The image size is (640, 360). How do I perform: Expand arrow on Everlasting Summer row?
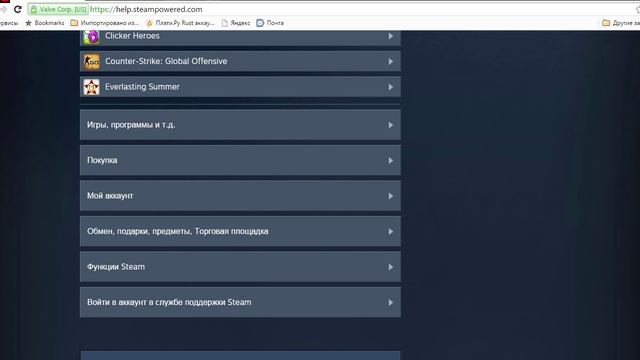(391, 87)
